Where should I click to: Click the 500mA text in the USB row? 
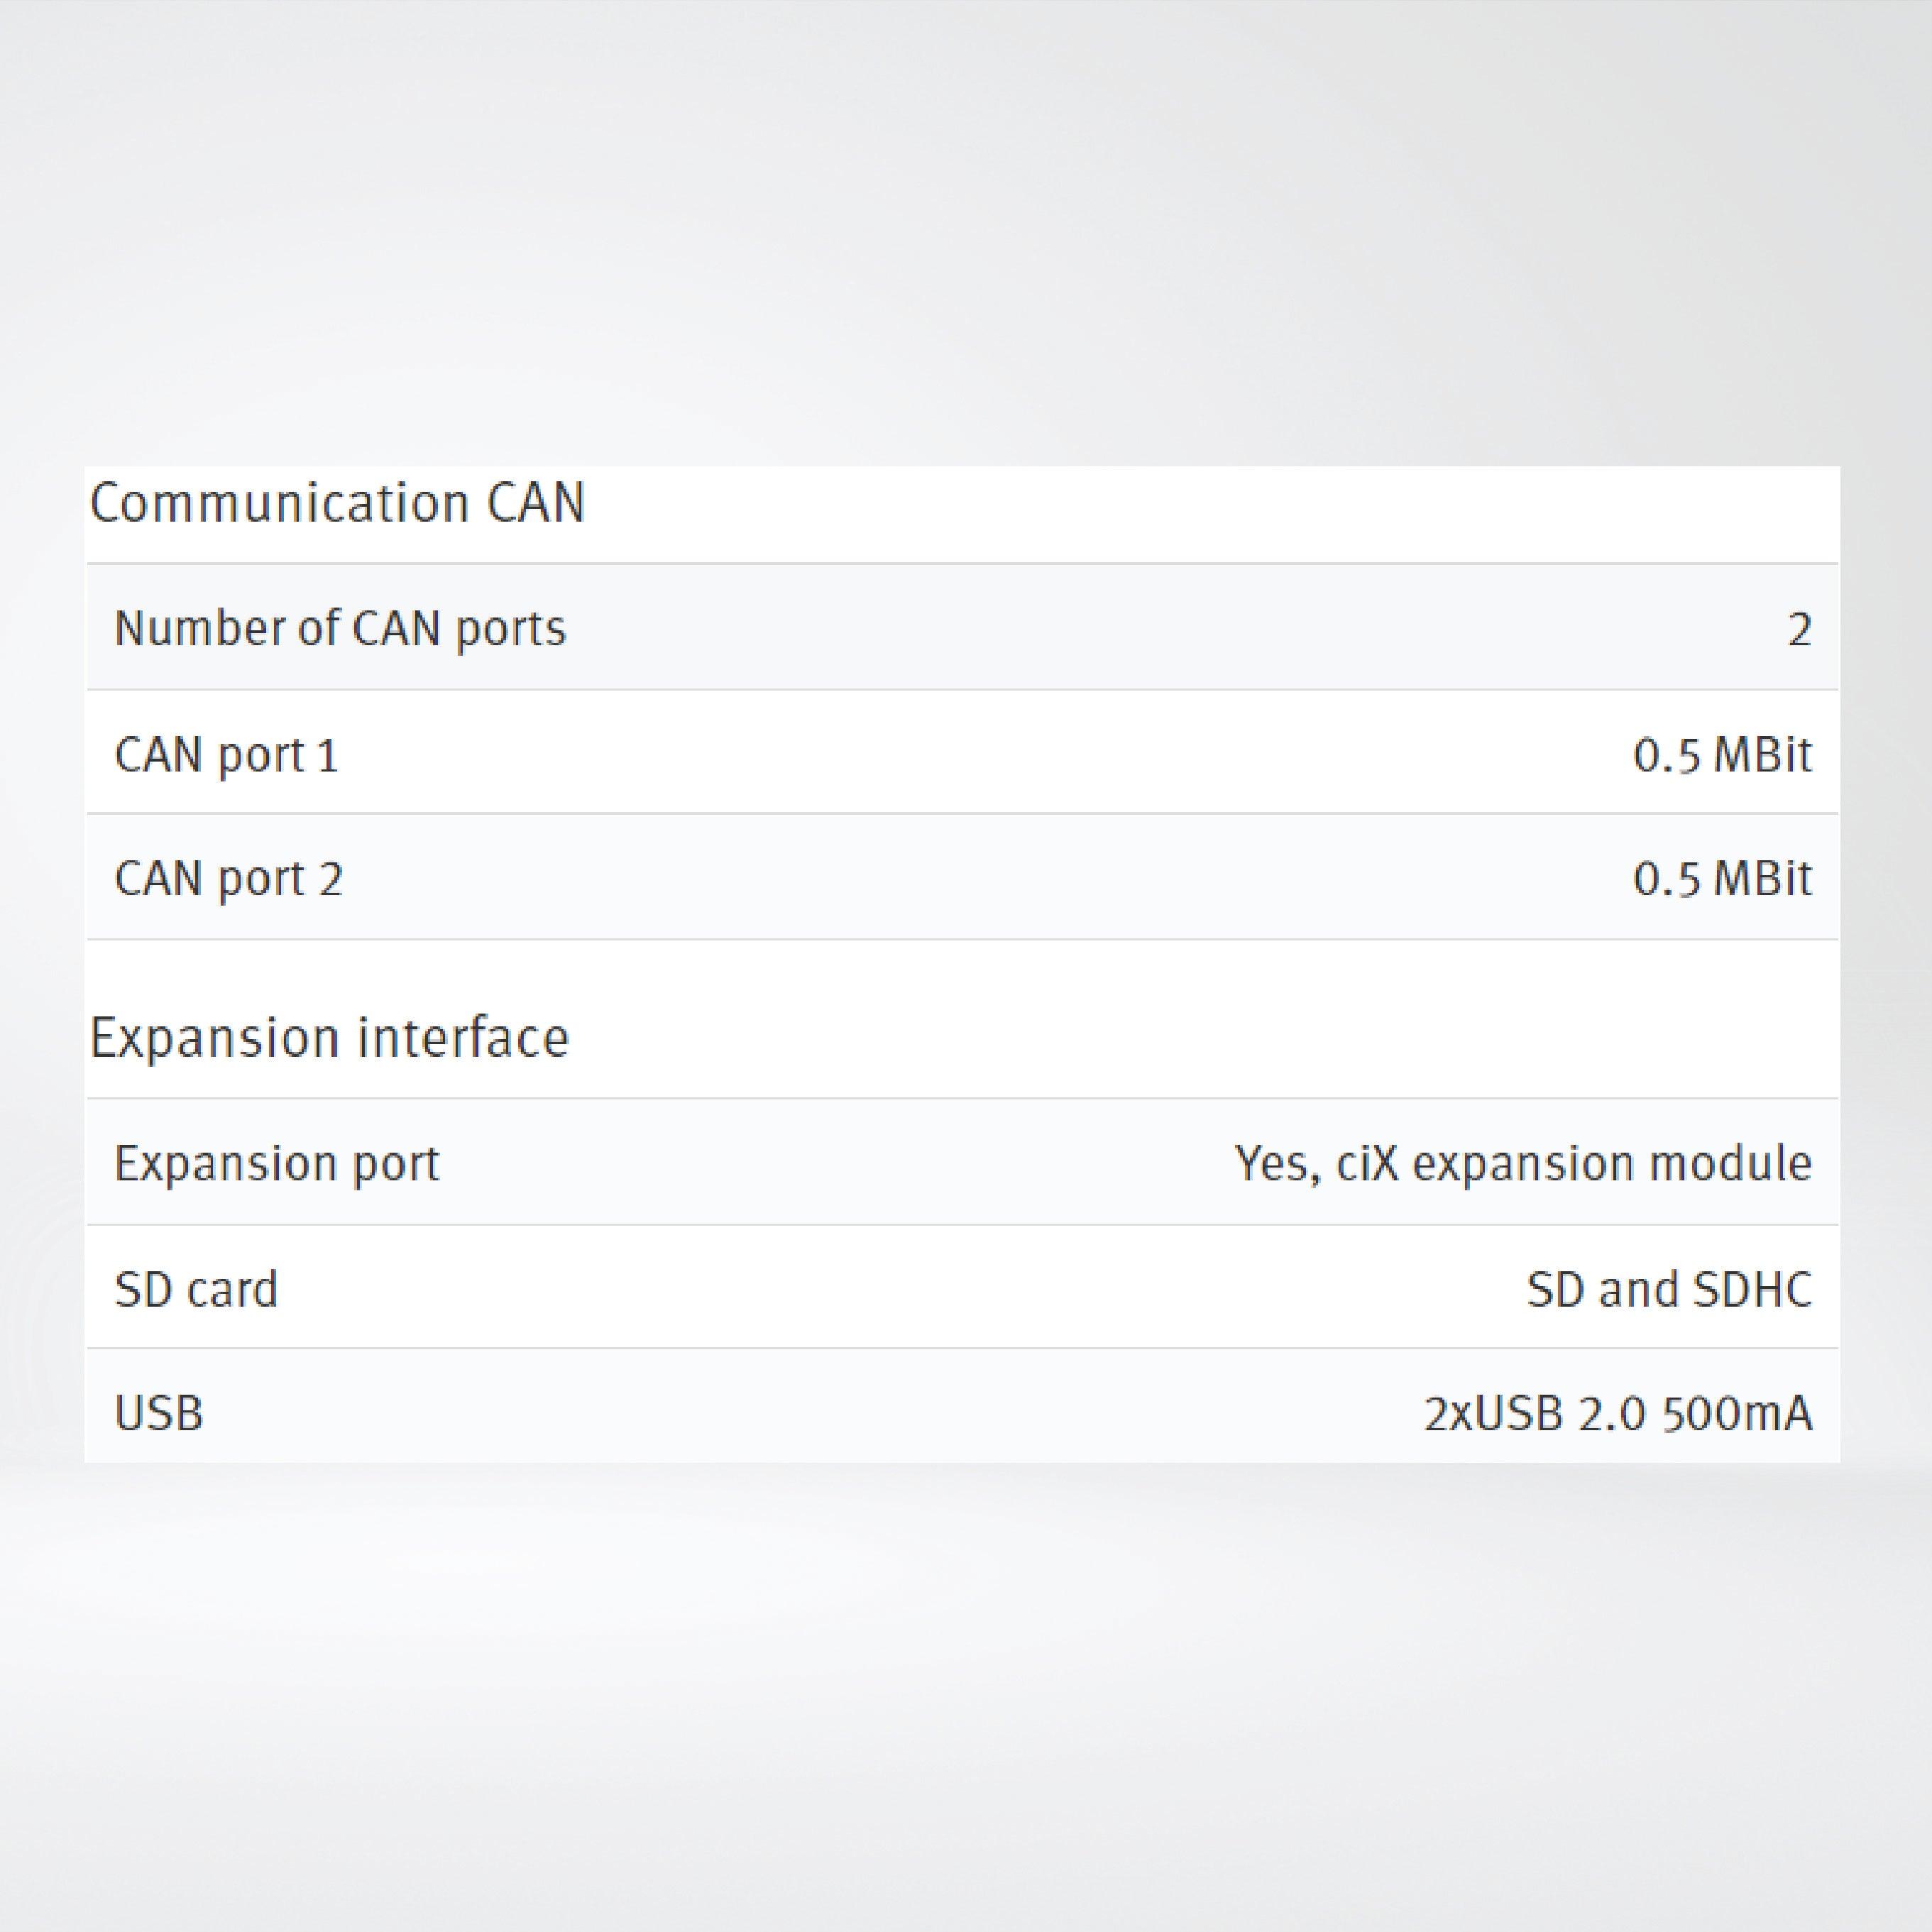tap(1737, 1414)
